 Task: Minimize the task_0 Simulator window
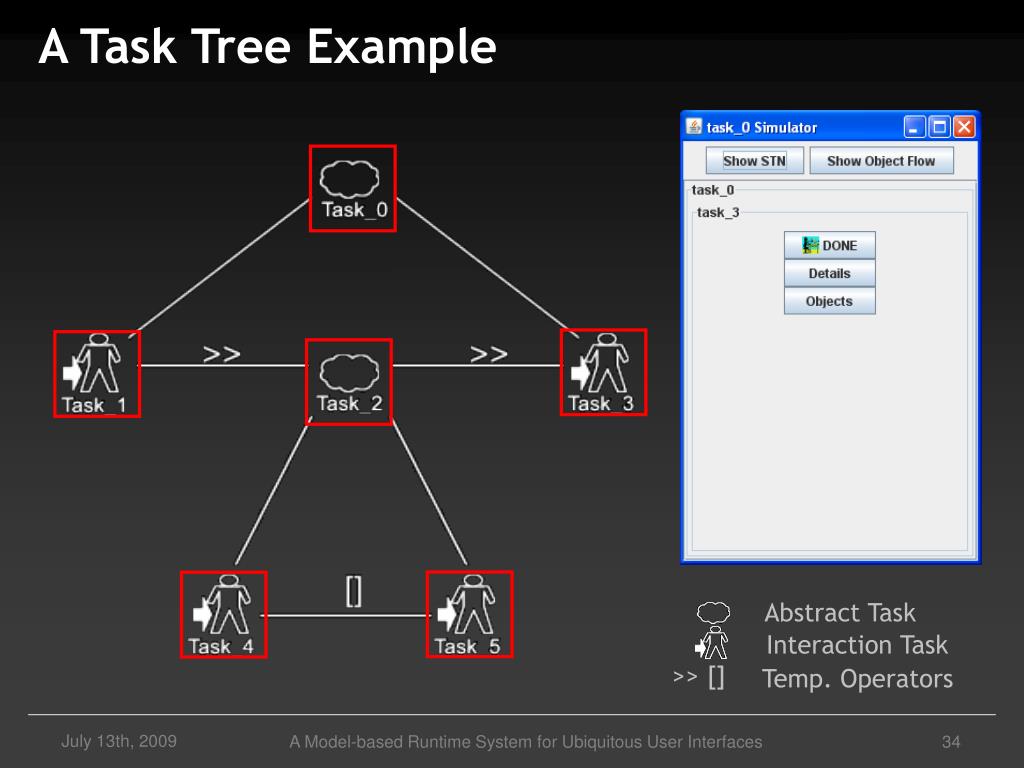[914, 127]
